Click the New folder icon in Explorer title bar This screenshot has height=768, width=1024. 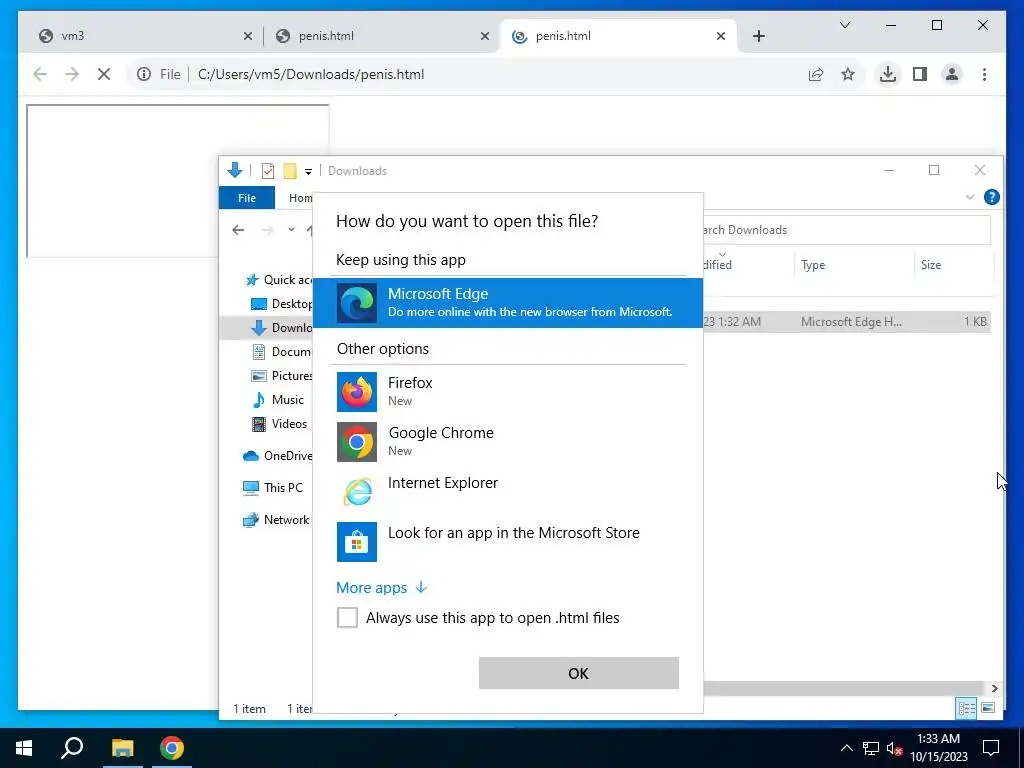click(290, 171)
